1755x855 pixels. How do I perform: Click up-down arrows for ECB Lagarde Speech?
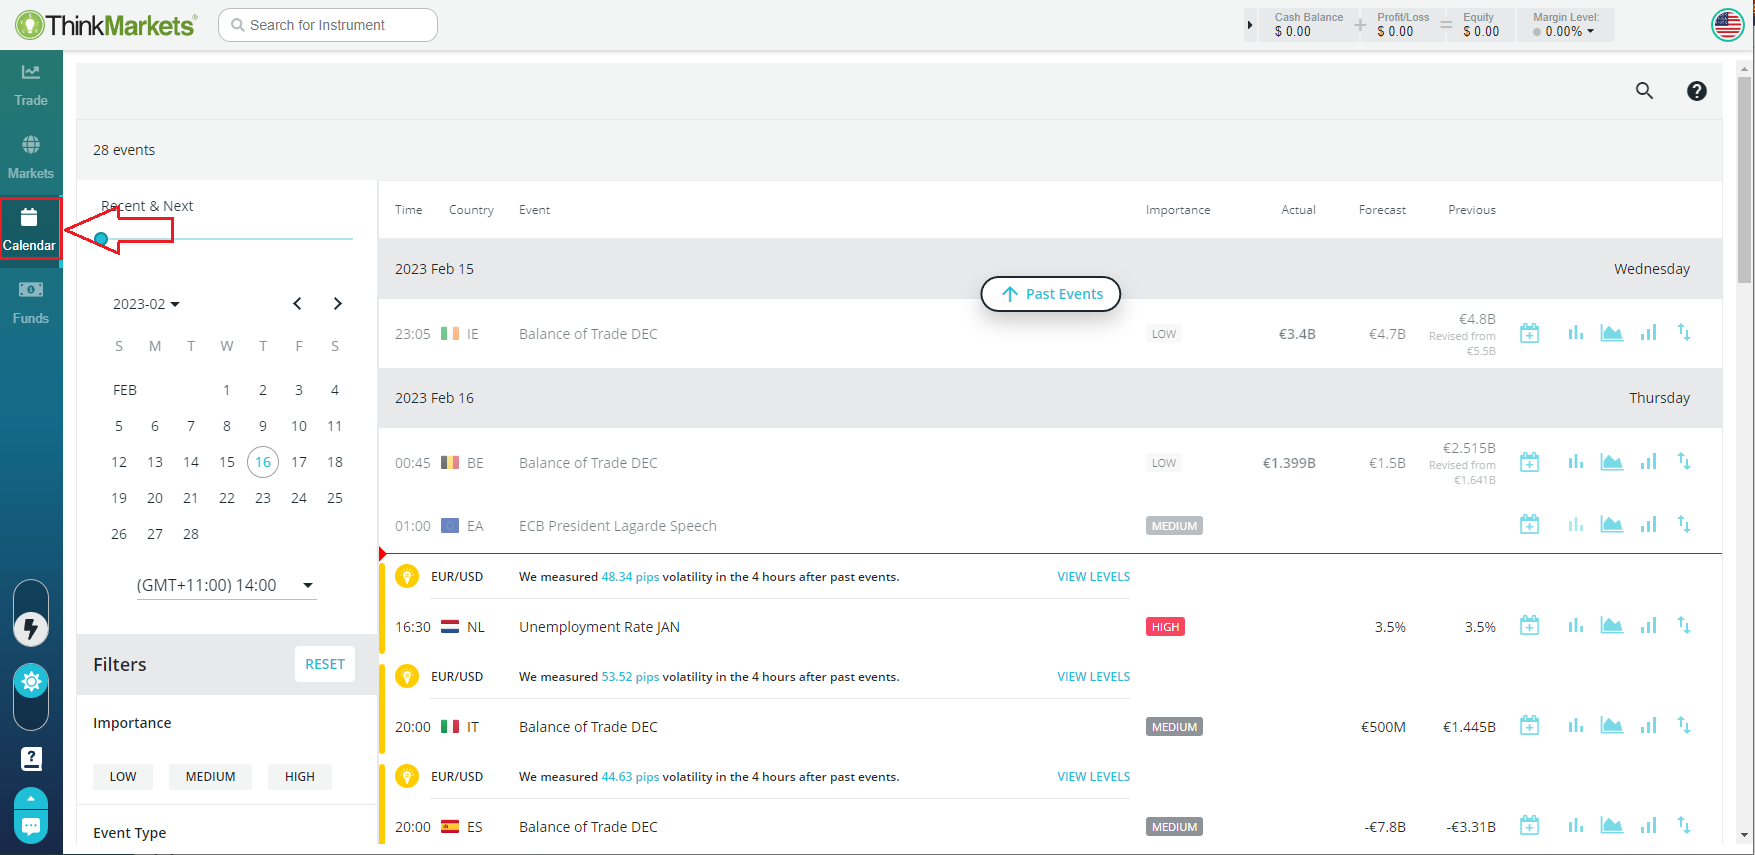(1684, 525)
